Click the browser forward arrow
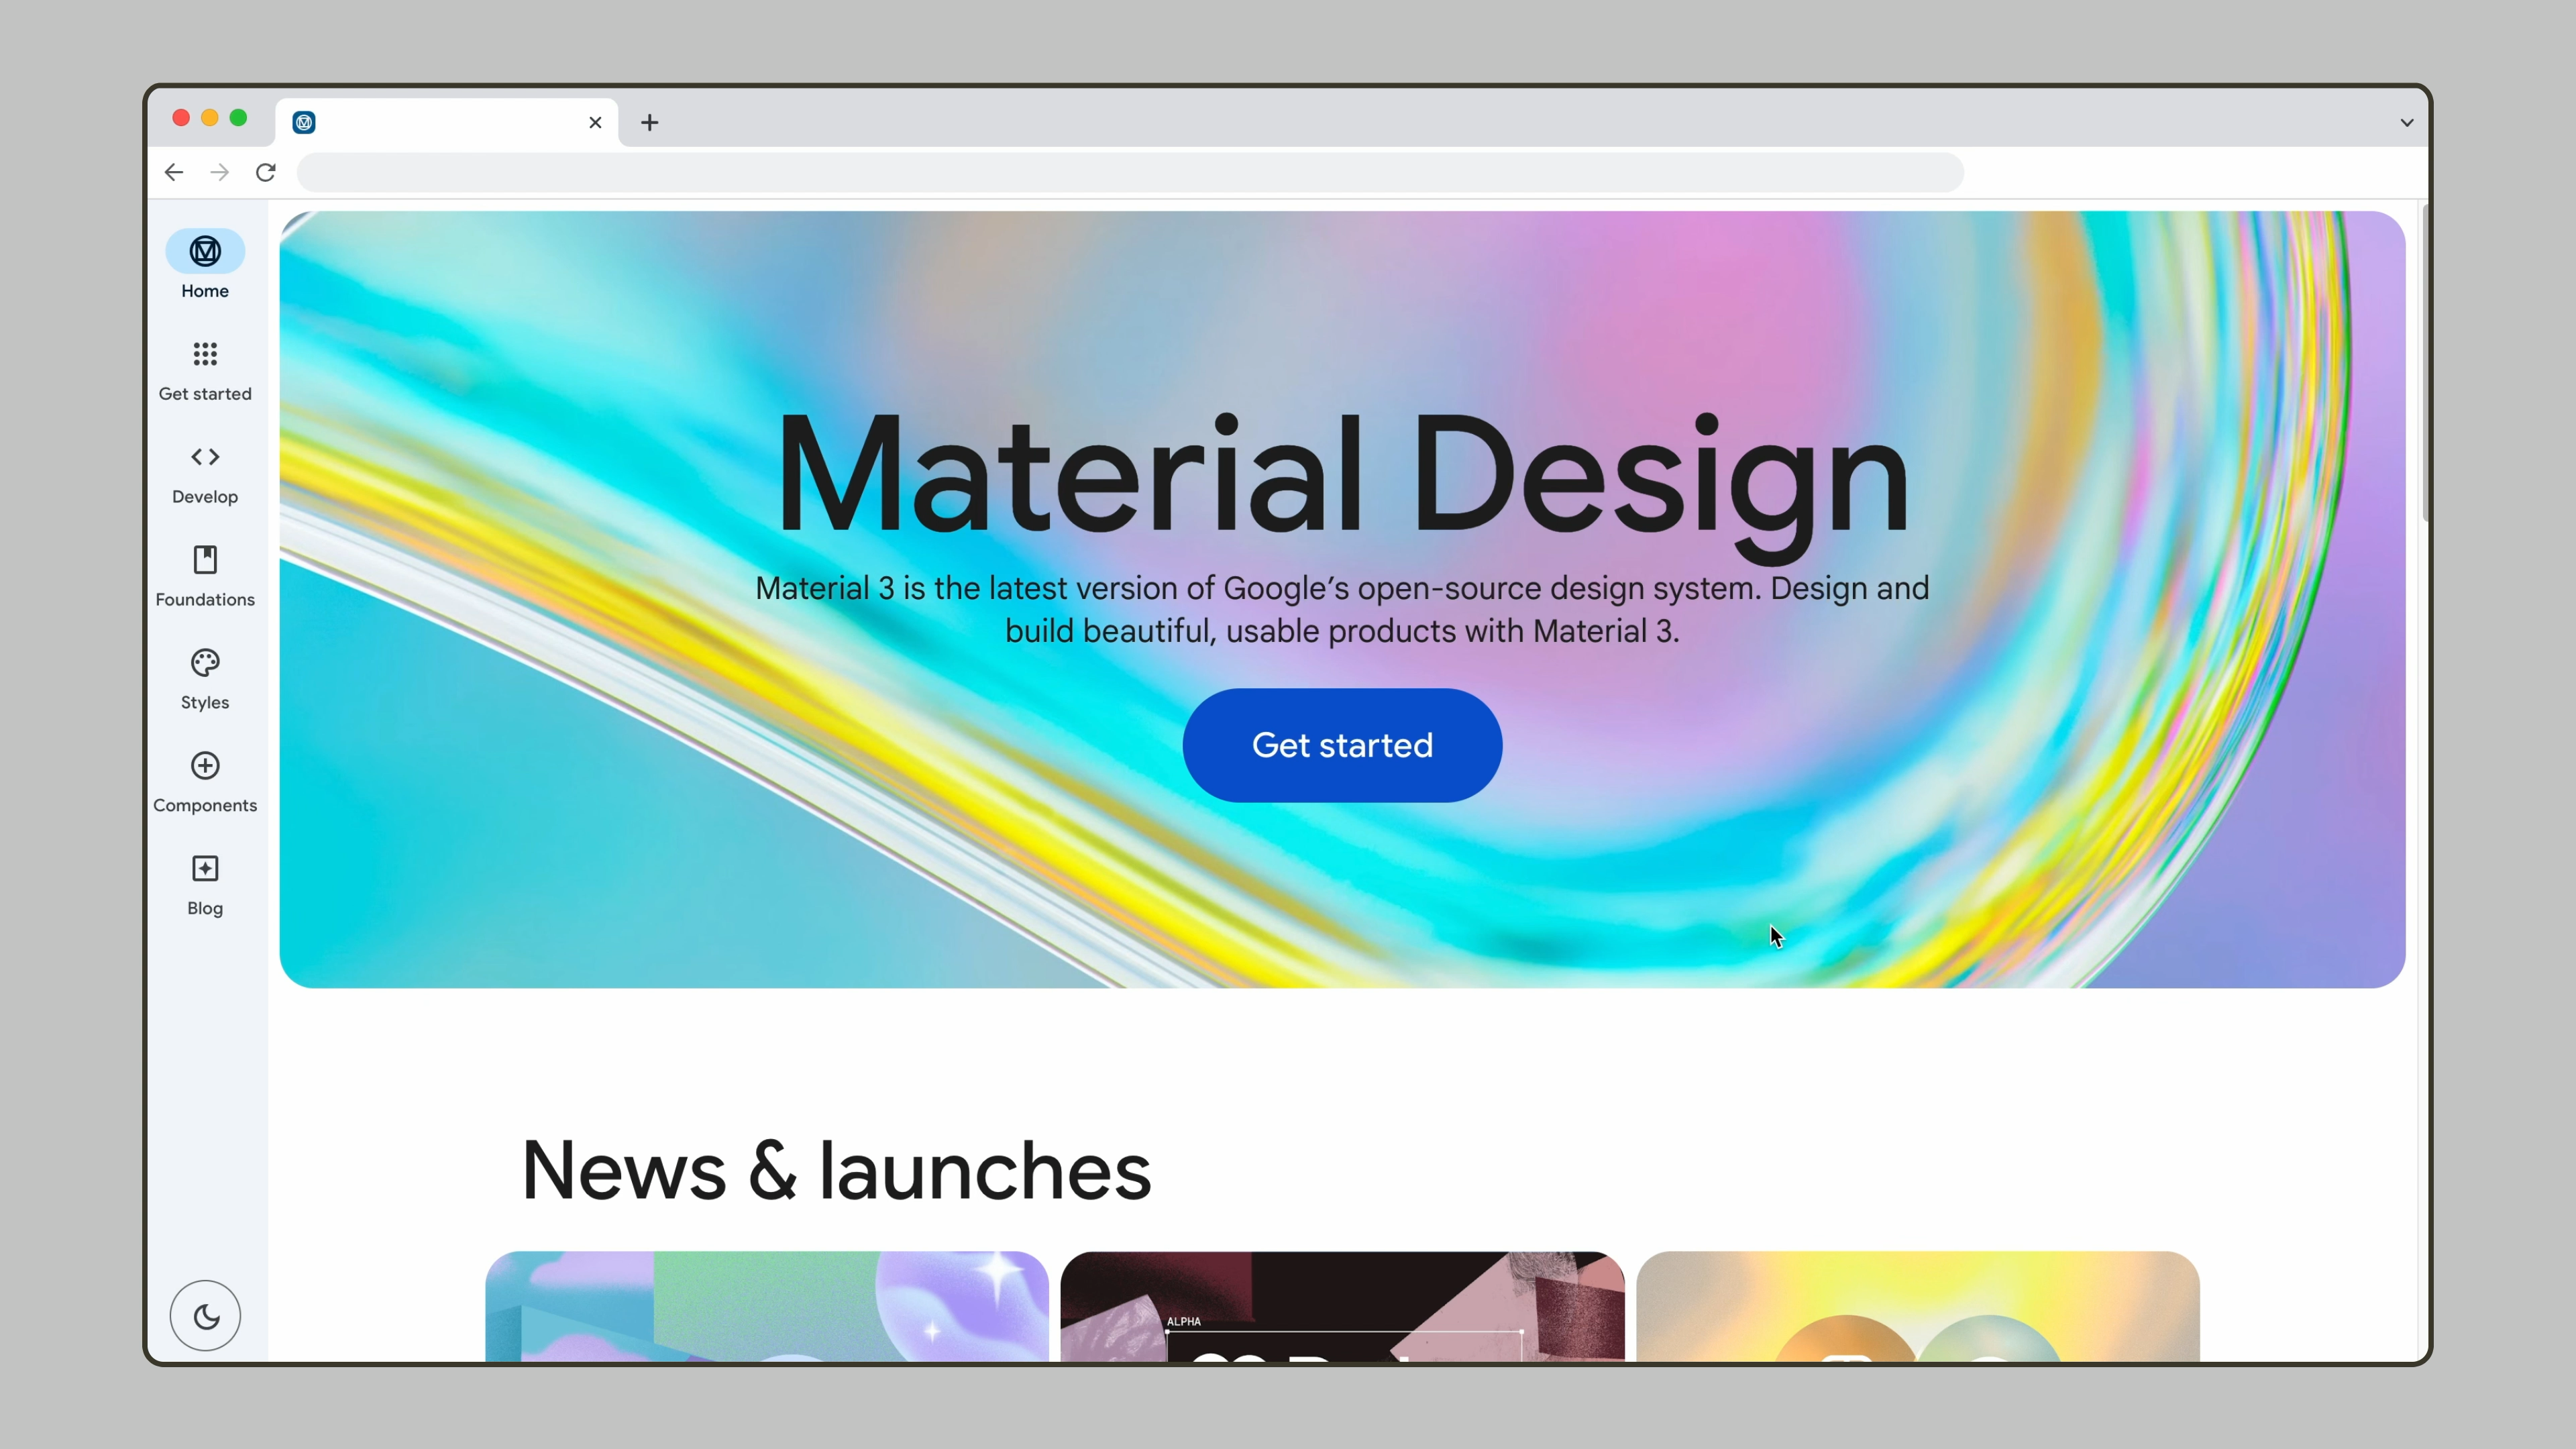 click(x=220, y=173)
